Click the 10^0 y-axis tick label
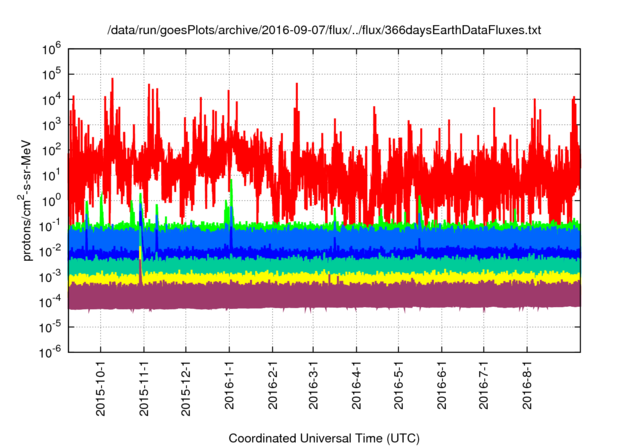This screenshot has height=448, width=640. (x=51, y=201)
